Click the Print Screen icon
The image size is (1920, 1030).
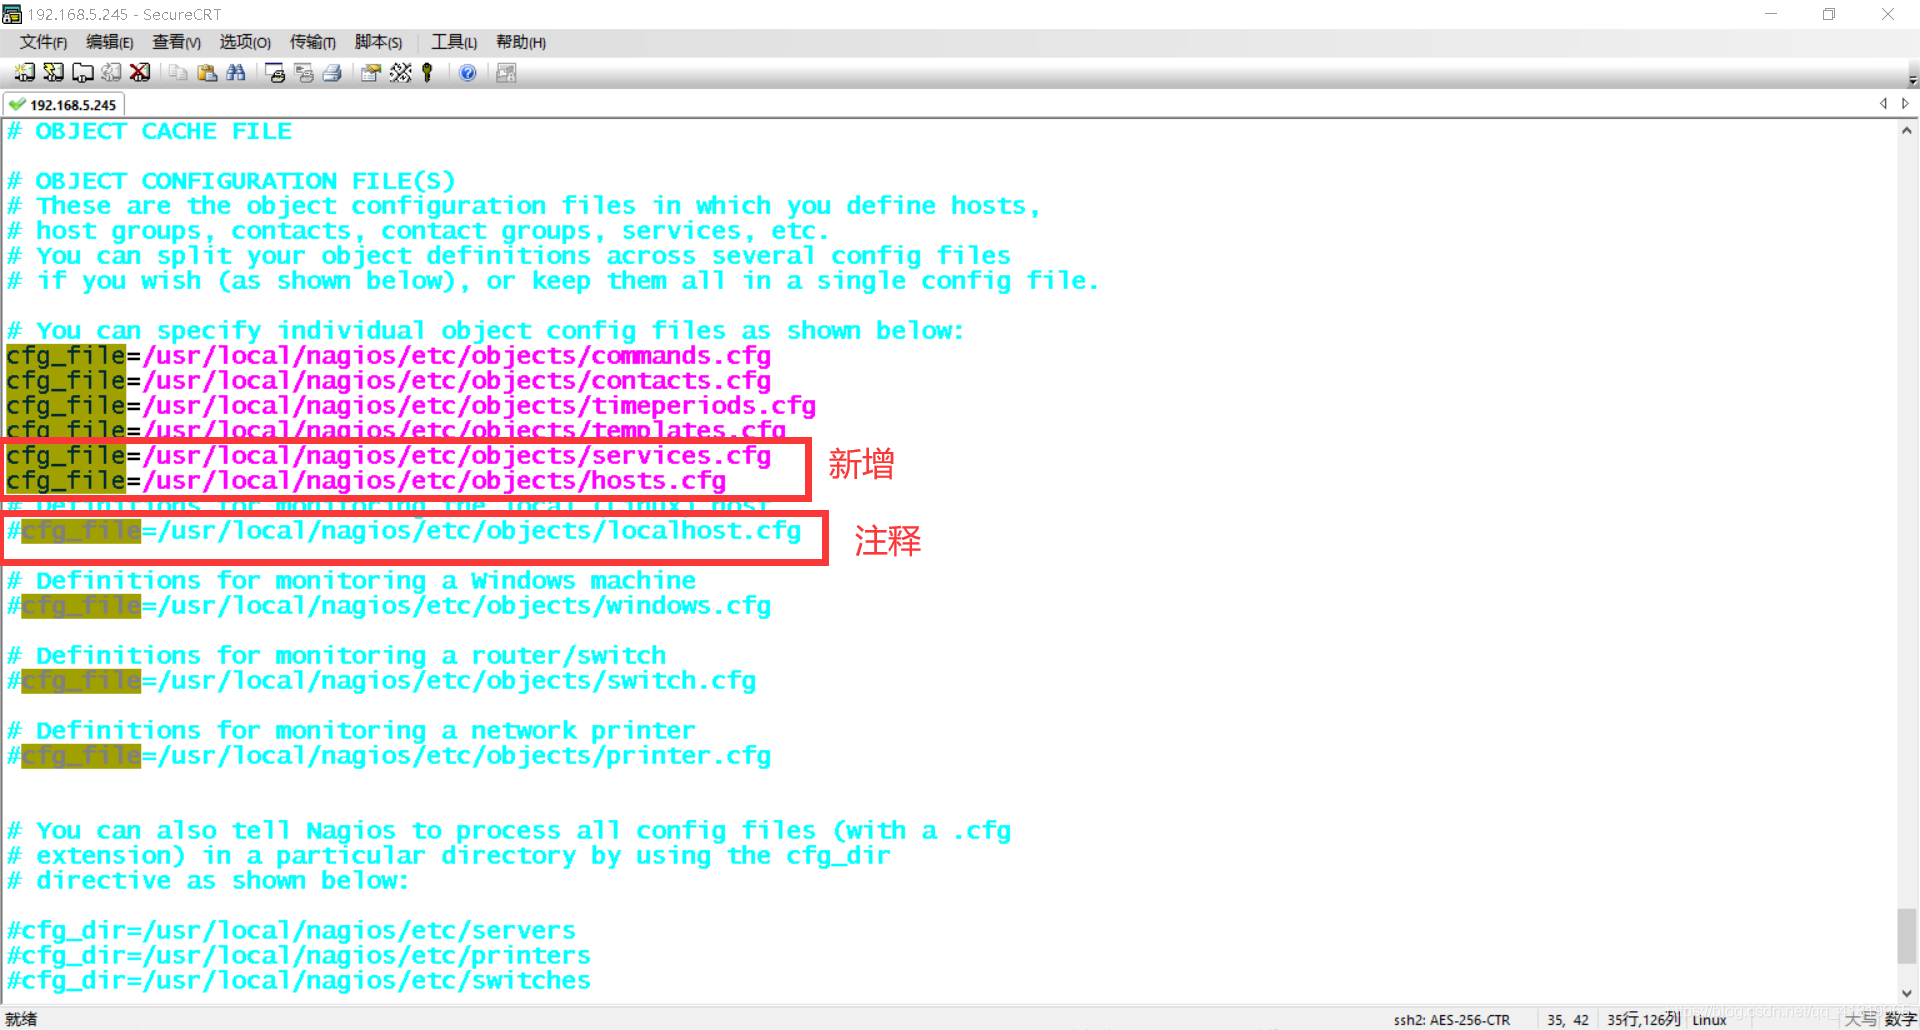(275, 73)
